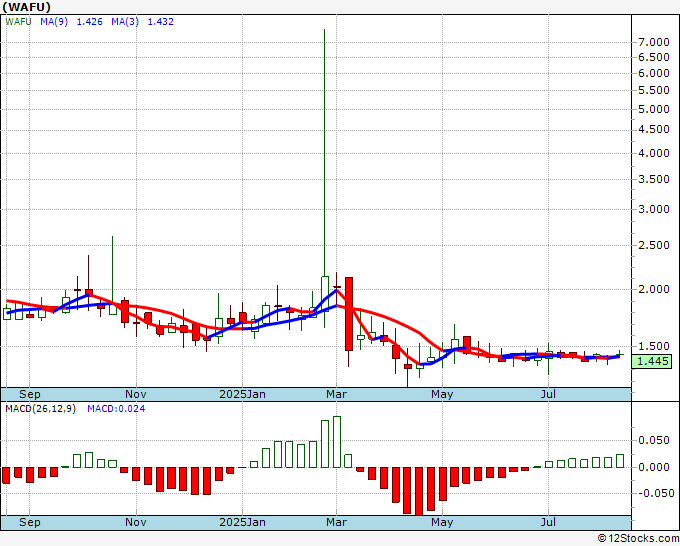The image size is (680, 546).
Task: Click Jul on the MACD panel date axis
Action: pos(548,522)
